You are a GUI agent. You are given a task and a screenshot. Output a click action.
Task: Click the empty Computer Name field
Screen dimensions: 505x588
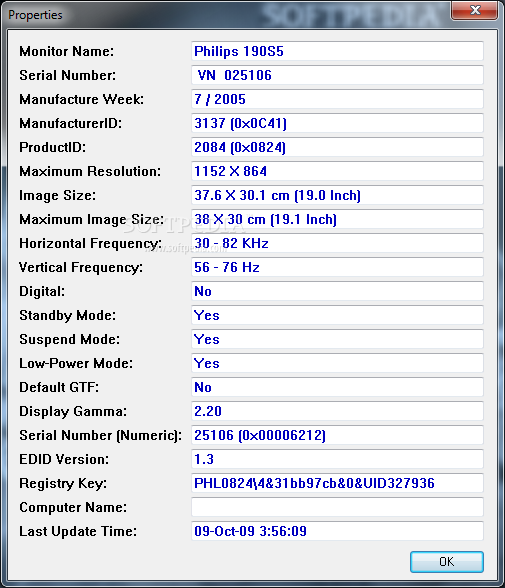[x=337, y=507]
